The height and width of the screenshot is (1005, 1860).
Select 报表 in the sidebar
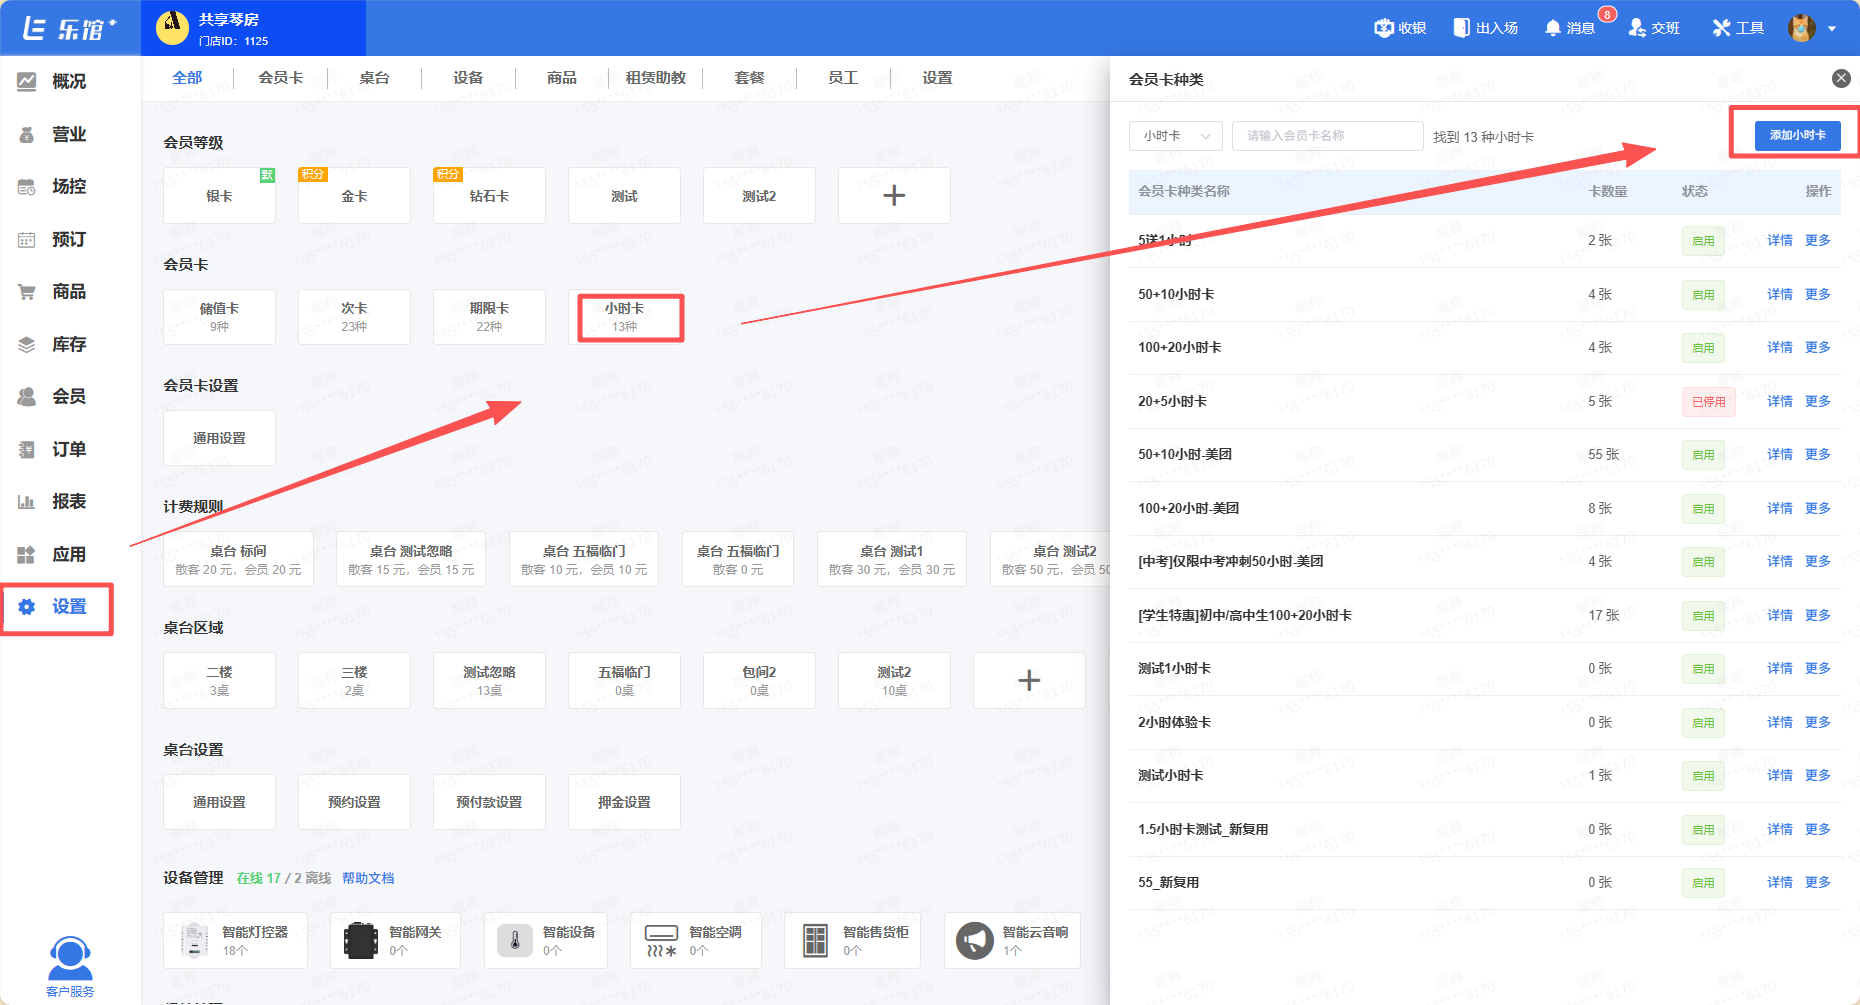tap(68, 501)
